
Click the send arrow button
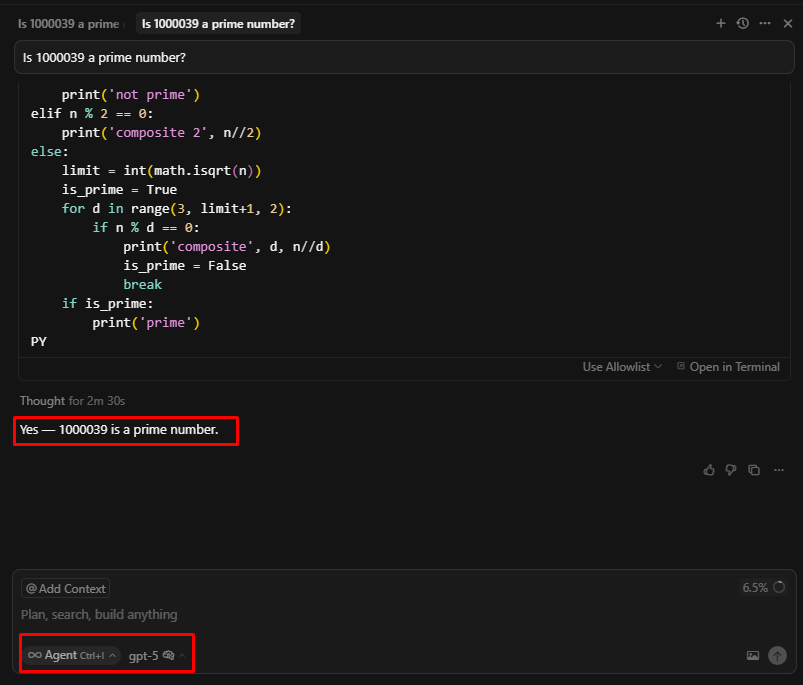click(x=777, y=656)
